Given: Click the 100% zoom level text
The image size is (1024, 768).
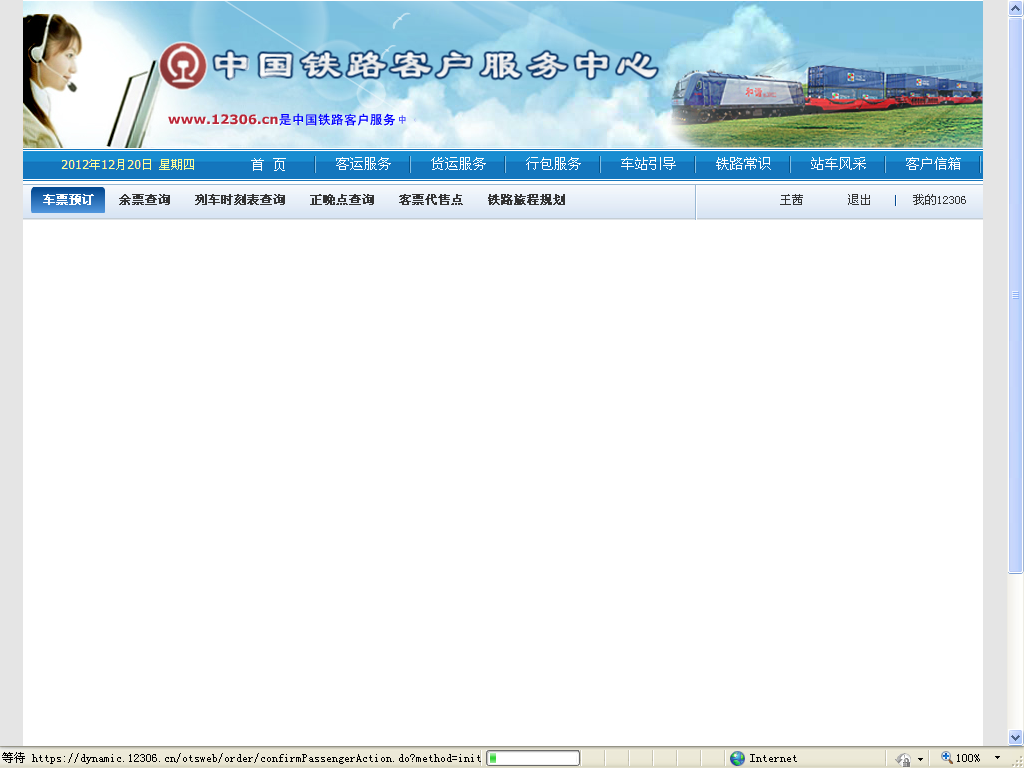Looking at the screenshot, I should pos(968,758).
